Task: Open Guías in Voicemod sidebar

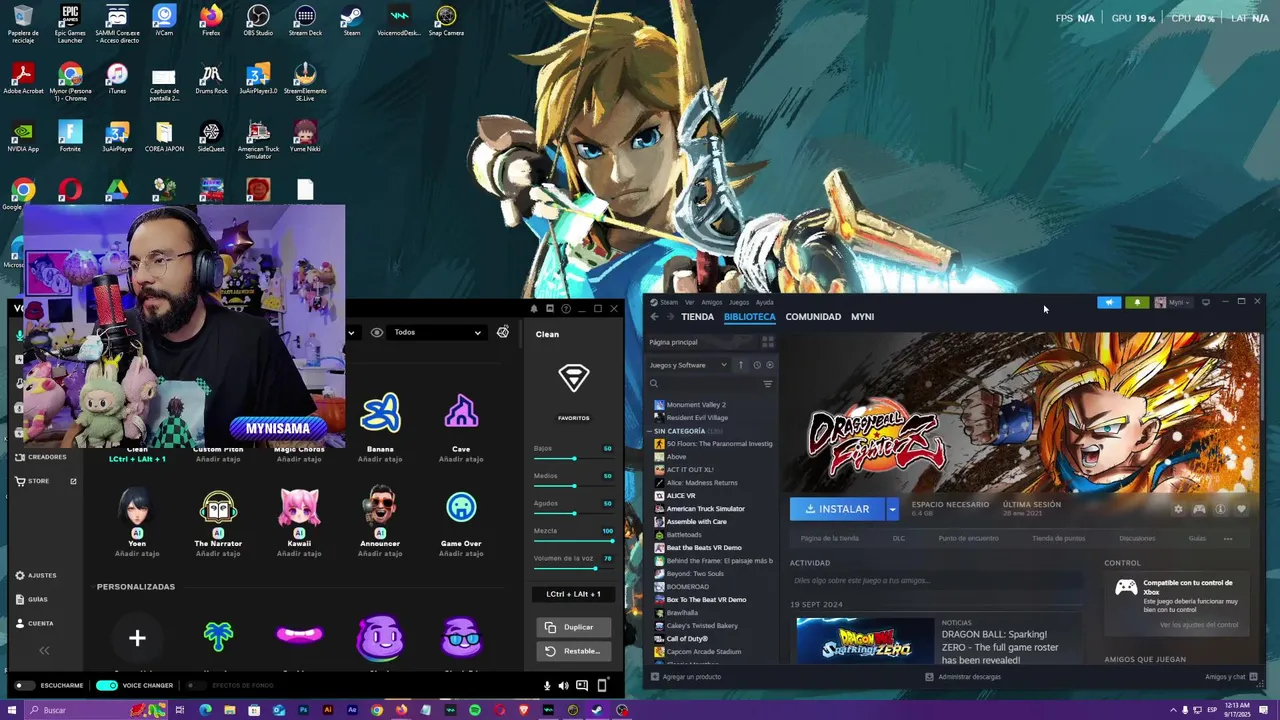Action: click(x=31, y=599)
